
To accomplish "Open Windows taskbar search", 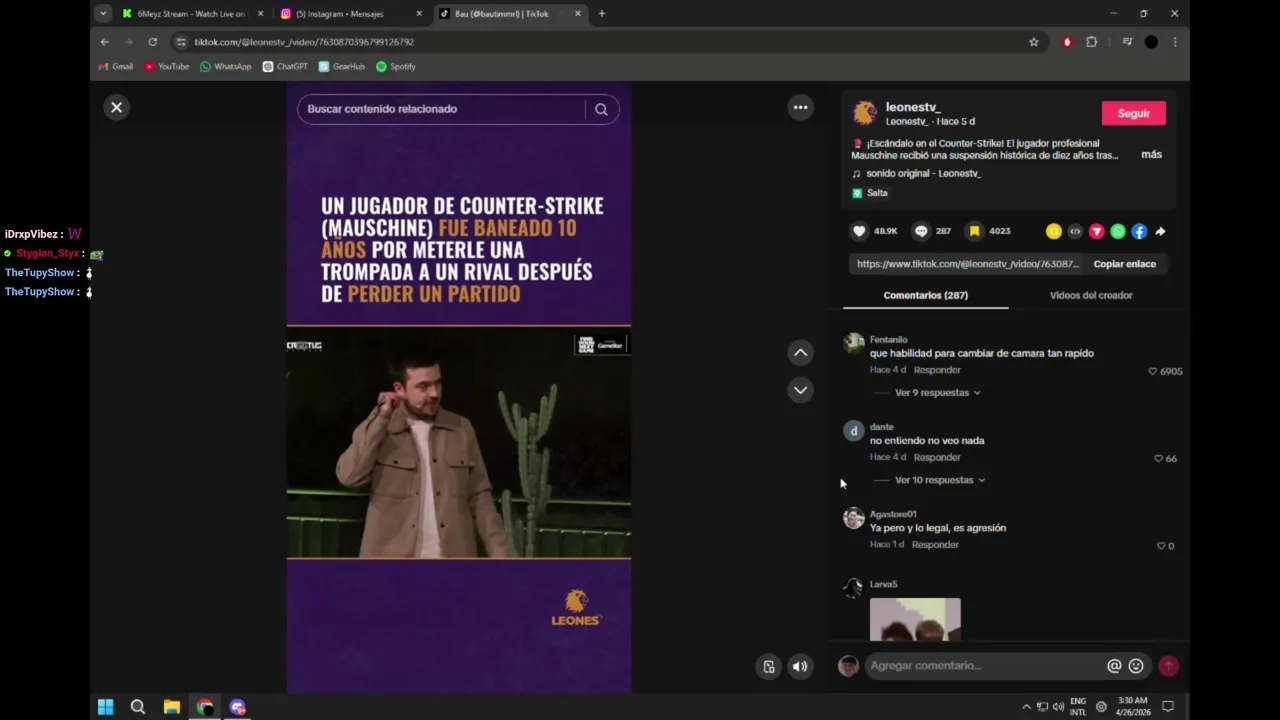I will point(138,707).
